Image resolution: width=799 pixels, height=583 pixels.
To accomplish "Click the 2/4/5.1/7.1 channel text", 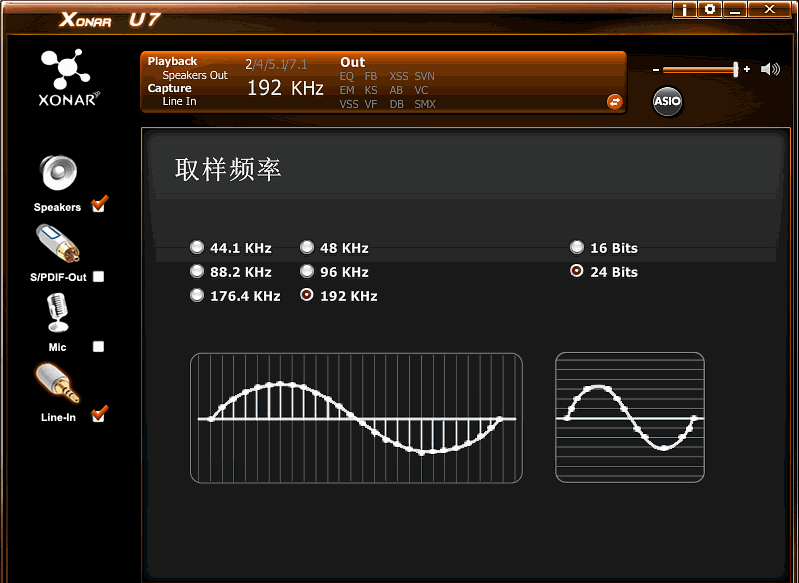I will tap(276, 65).
